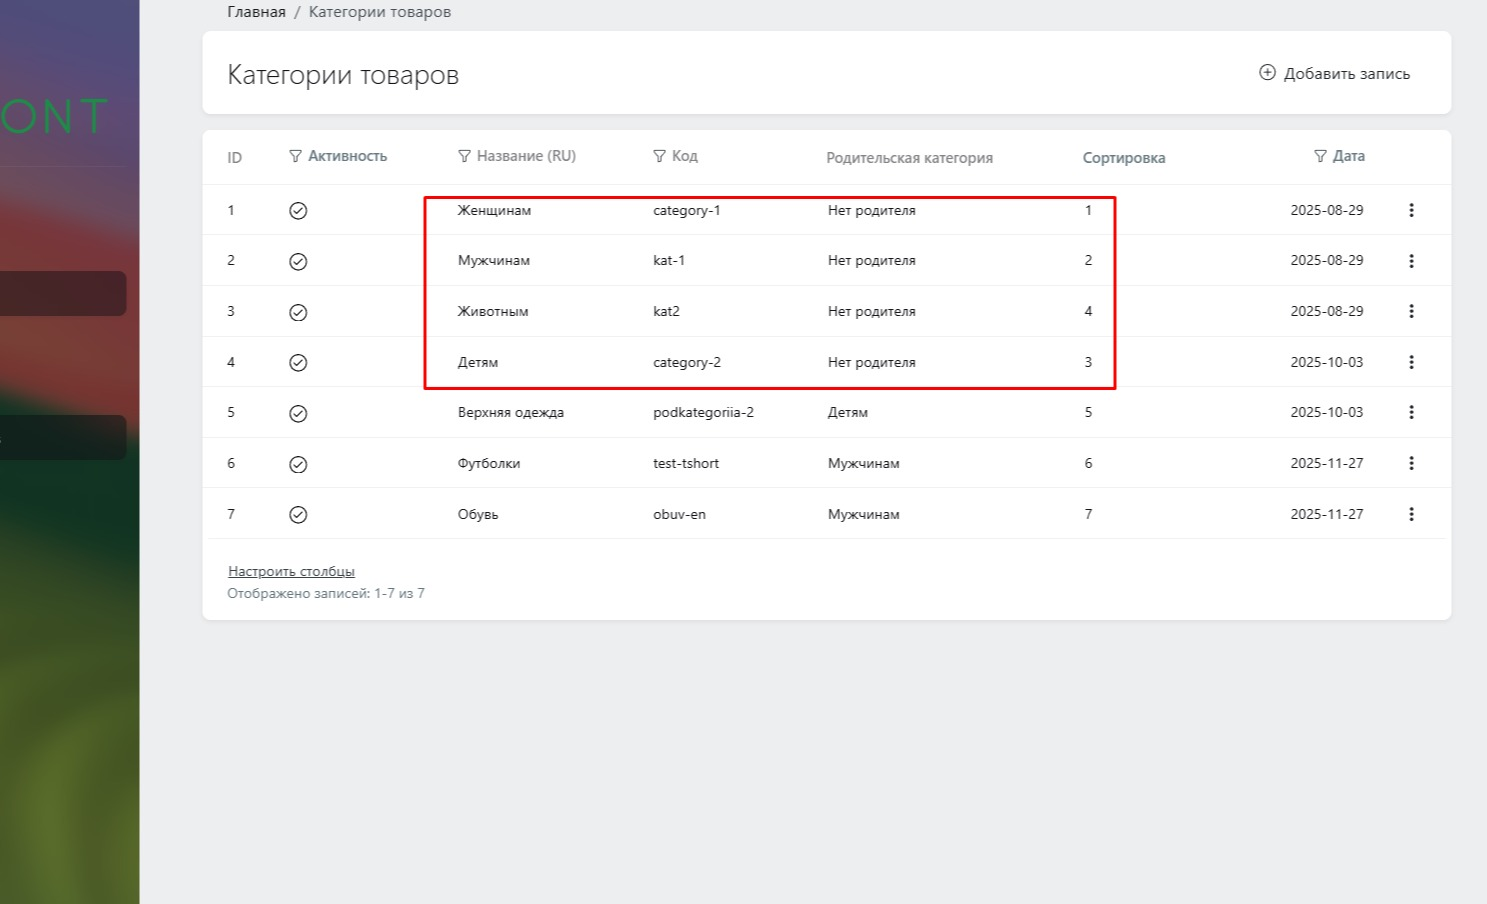Toggle activity checkmark for Животным row
1487x904 pixels.
[298, 312]
